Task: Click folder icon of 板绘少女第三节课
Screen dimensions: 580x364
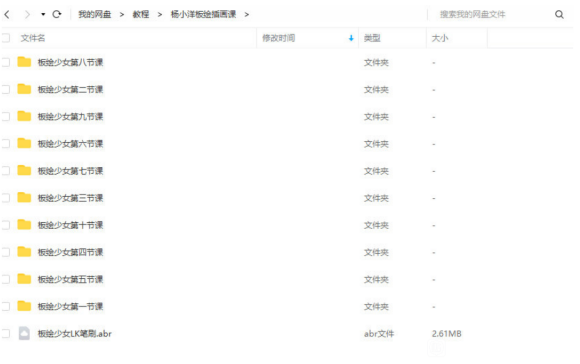Action: [x=24, y=198]
